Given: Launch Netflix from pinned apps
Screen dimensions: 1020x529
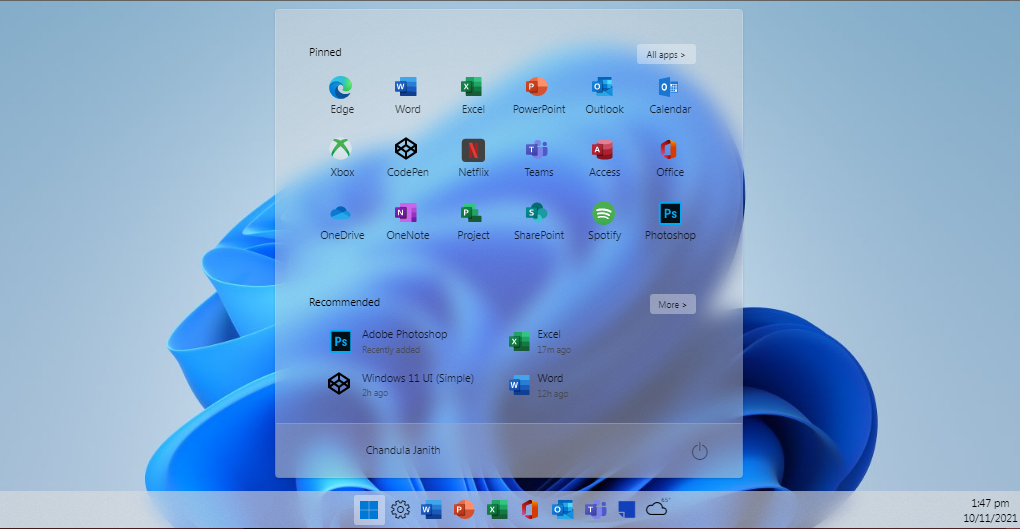Looking at the screenshot, I should [473, 152].
